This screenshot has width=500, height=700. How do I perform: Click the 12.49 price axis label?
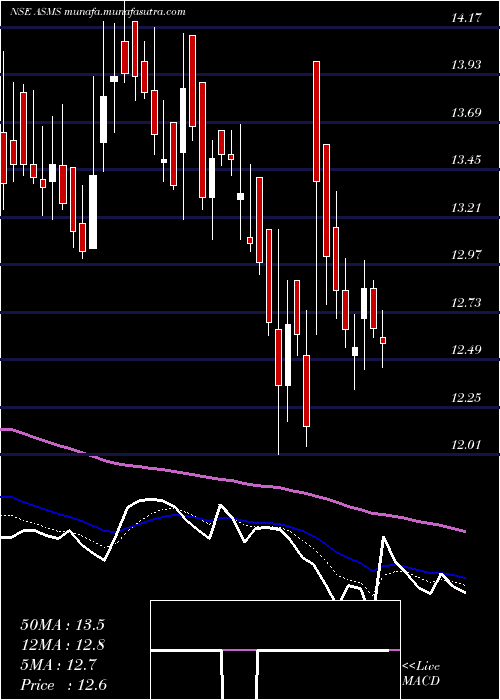tap(467, 350)
